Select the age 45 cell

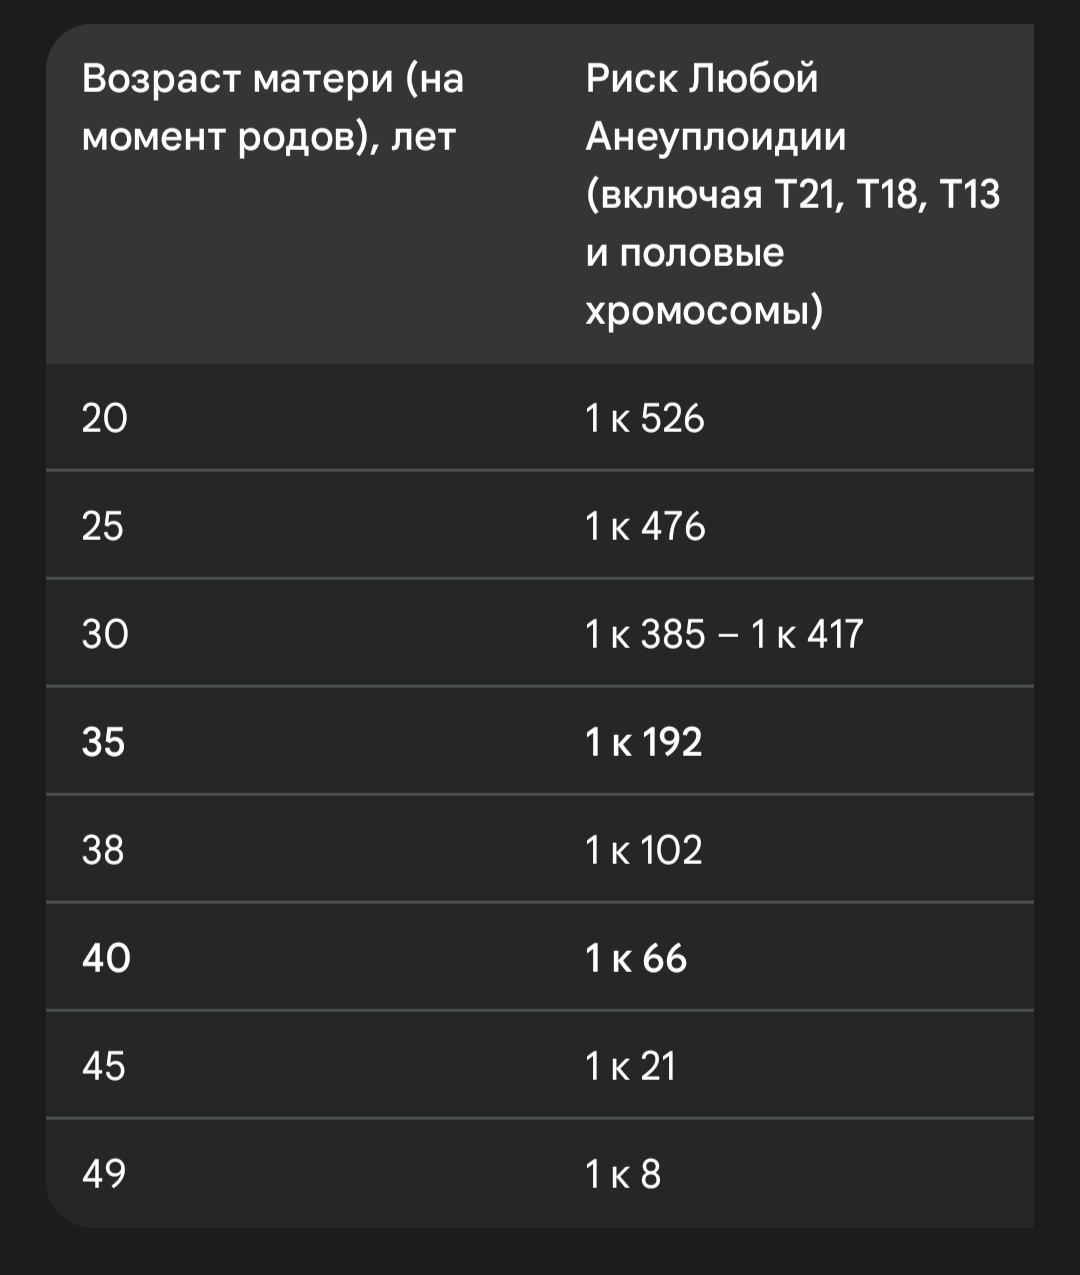point(104,1066)
